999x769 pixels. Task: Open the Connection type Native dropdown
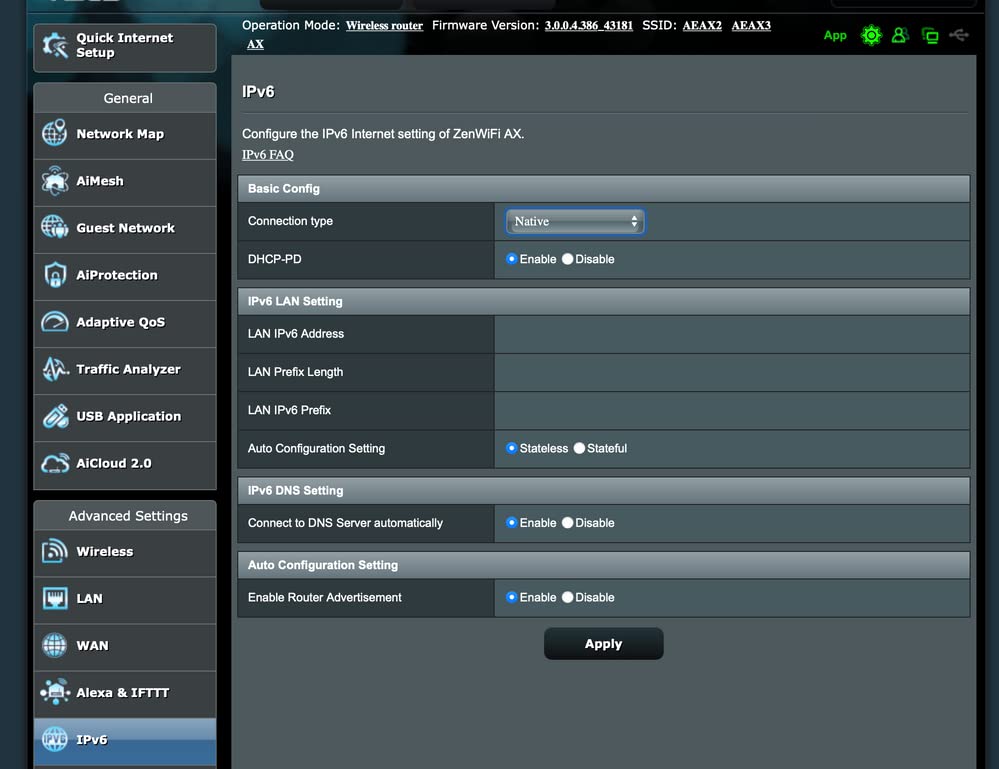click(575, 222)
